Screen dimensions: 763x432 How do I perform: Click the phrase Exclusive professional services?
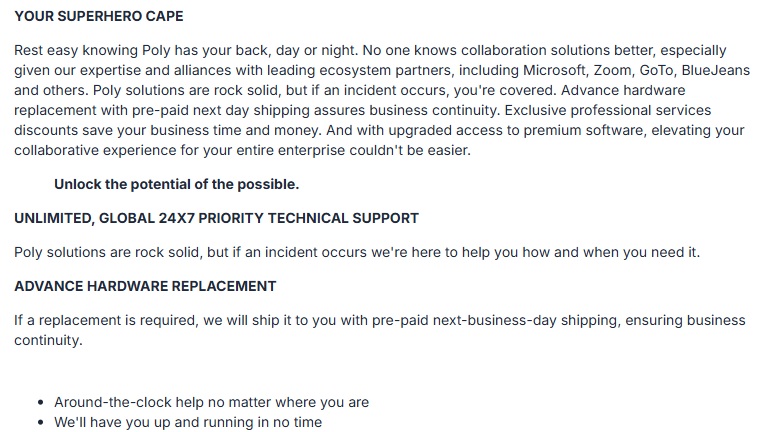tap(608, 110)
